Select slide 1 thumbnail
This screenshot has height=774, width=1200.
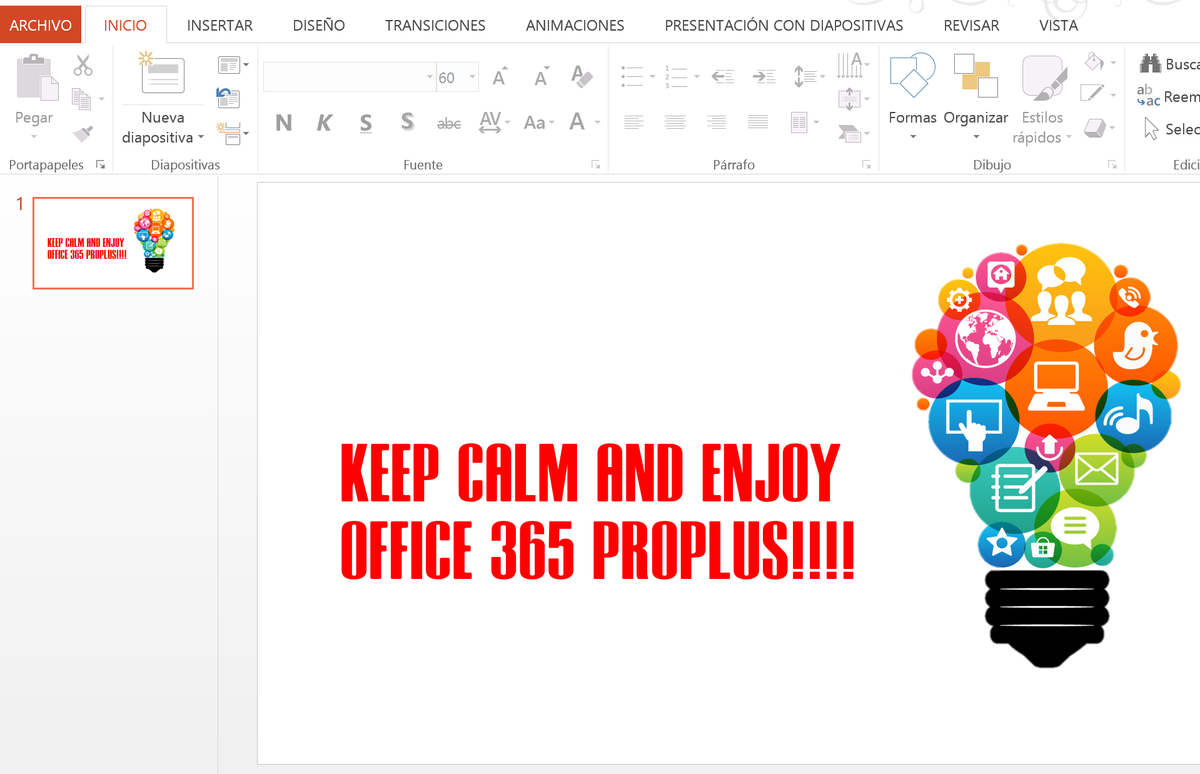[113, 243]
